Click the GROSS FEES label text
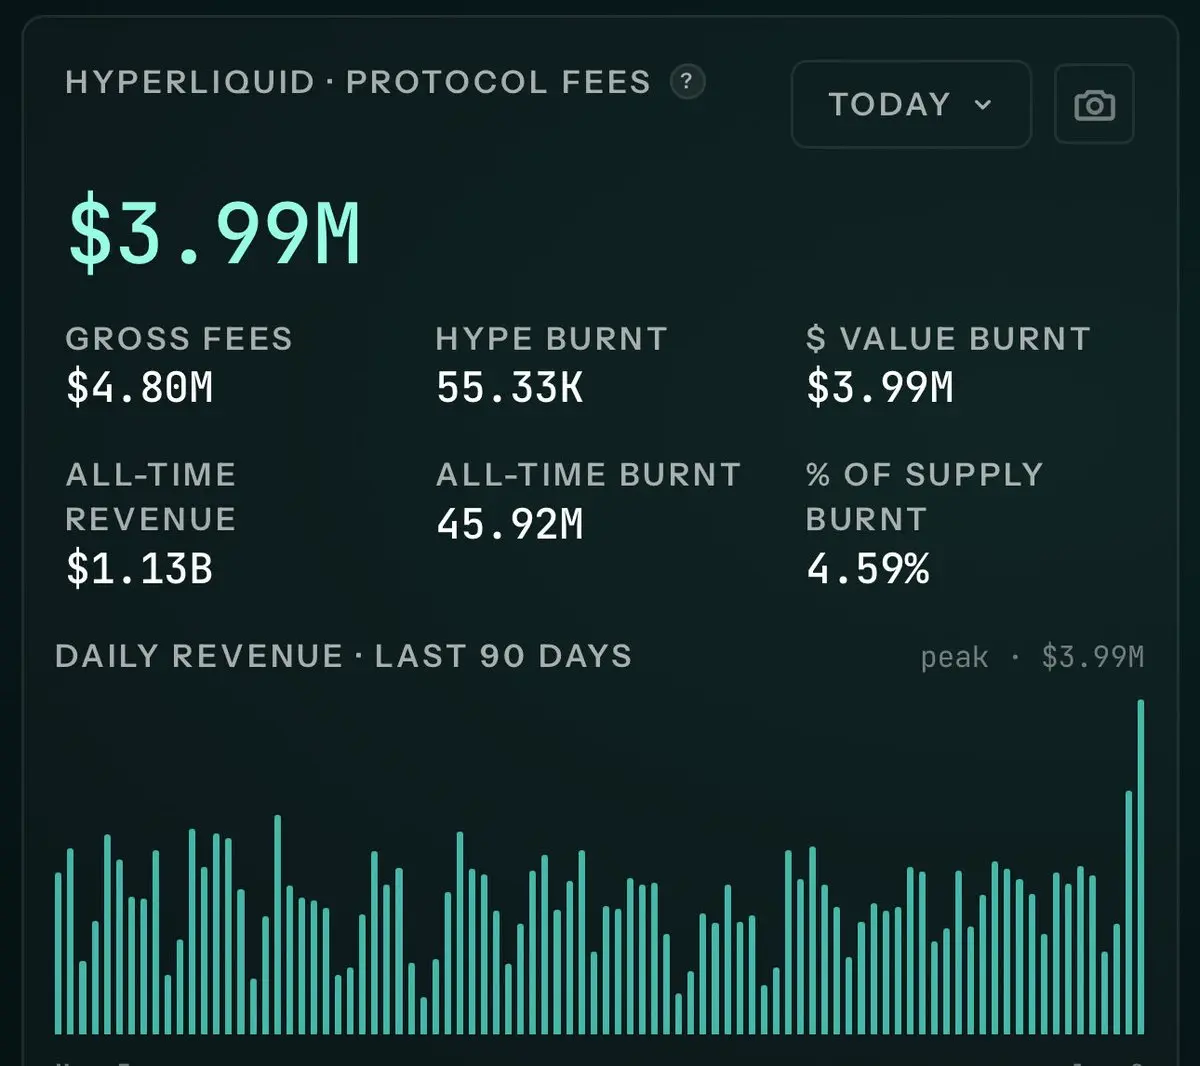Viewport: 1200px width, 1066px height. click(x=179, y=339)
